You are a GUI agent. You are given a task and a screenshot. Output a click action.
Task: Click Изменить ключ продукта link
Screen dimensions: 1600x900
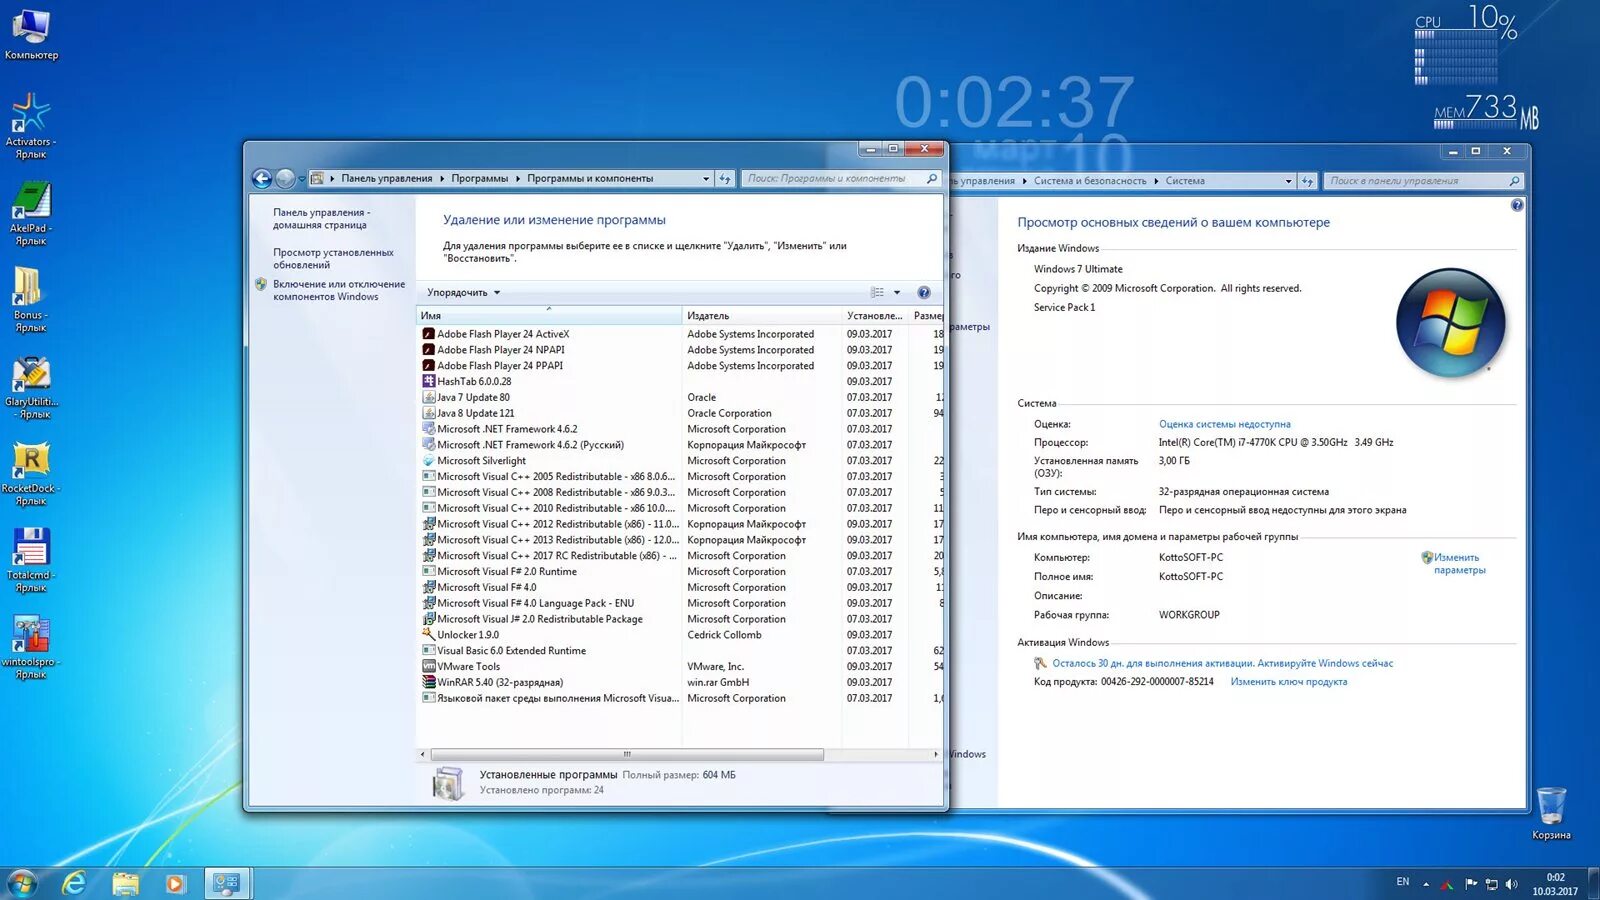(1288, 682)
